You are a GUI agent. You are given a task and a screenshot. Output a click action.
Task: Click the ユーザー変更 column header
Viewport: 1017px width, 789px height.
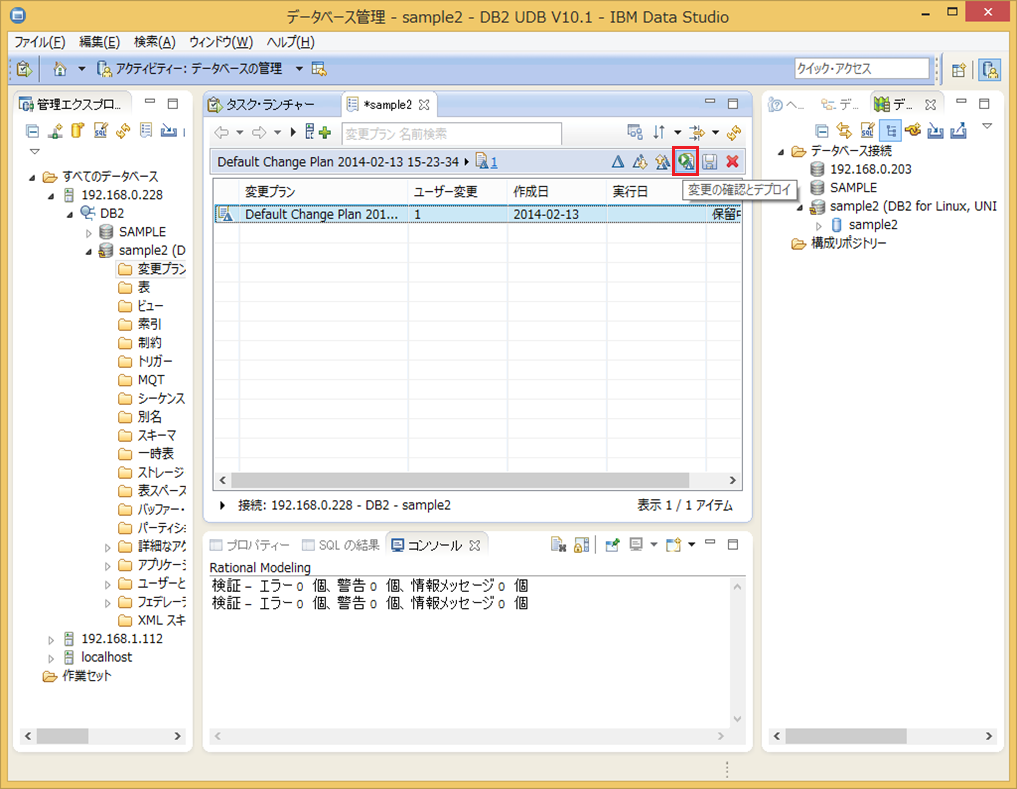click(458, 192)
